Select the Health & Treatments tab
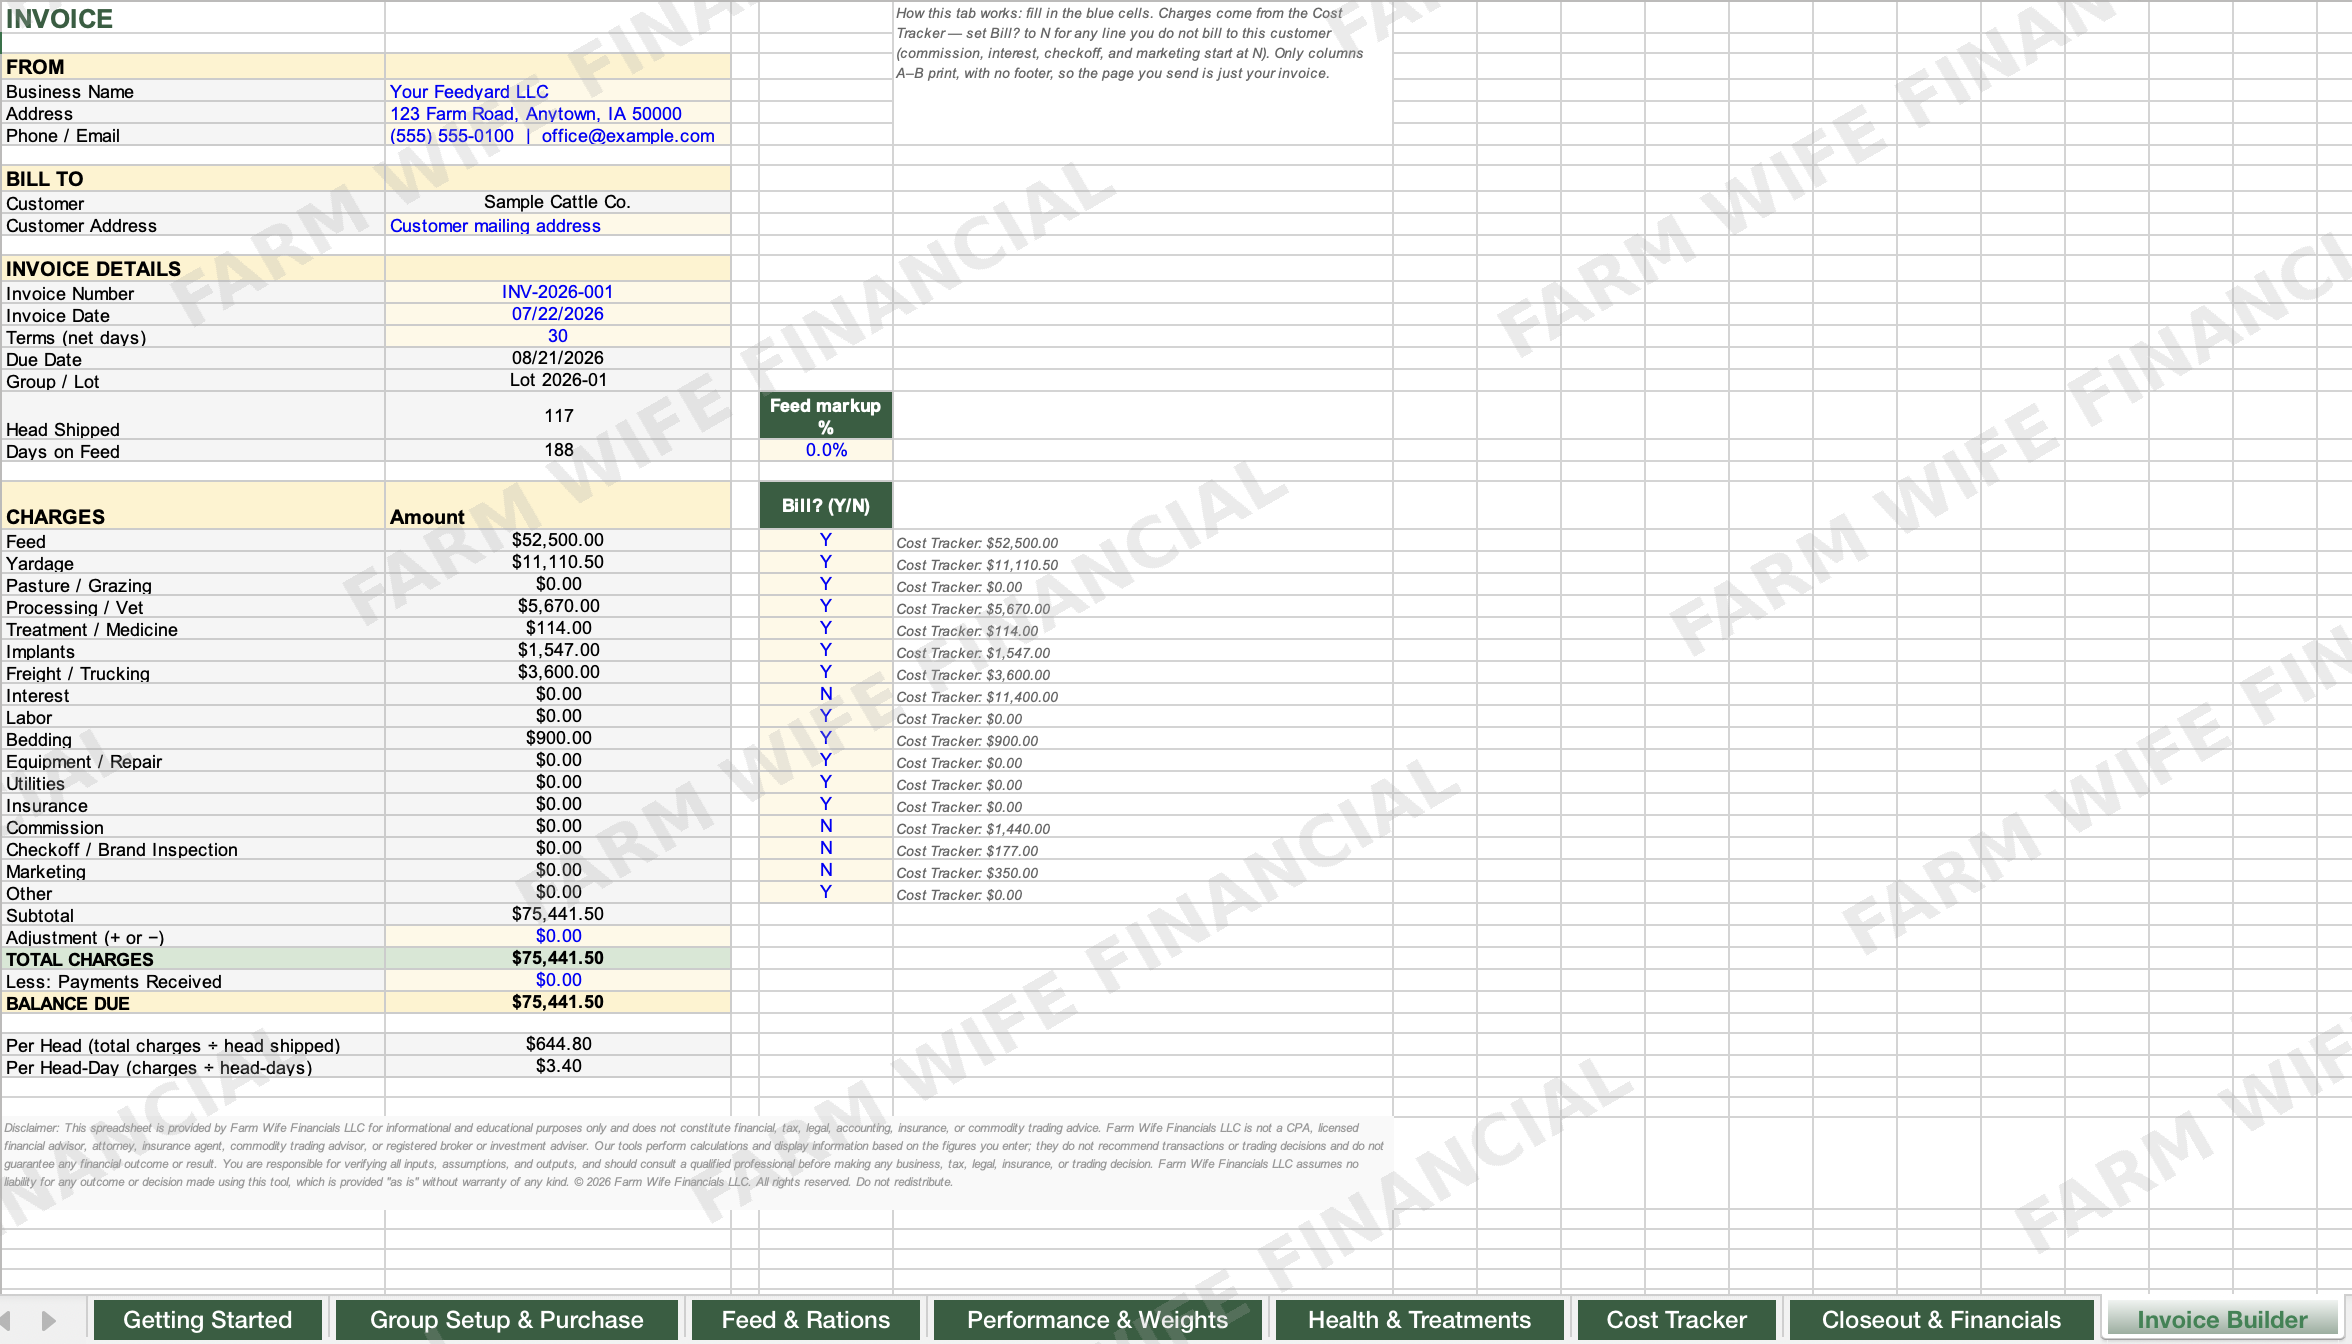This screenshot has width=2352, height=1344. pos(1419,1319)
